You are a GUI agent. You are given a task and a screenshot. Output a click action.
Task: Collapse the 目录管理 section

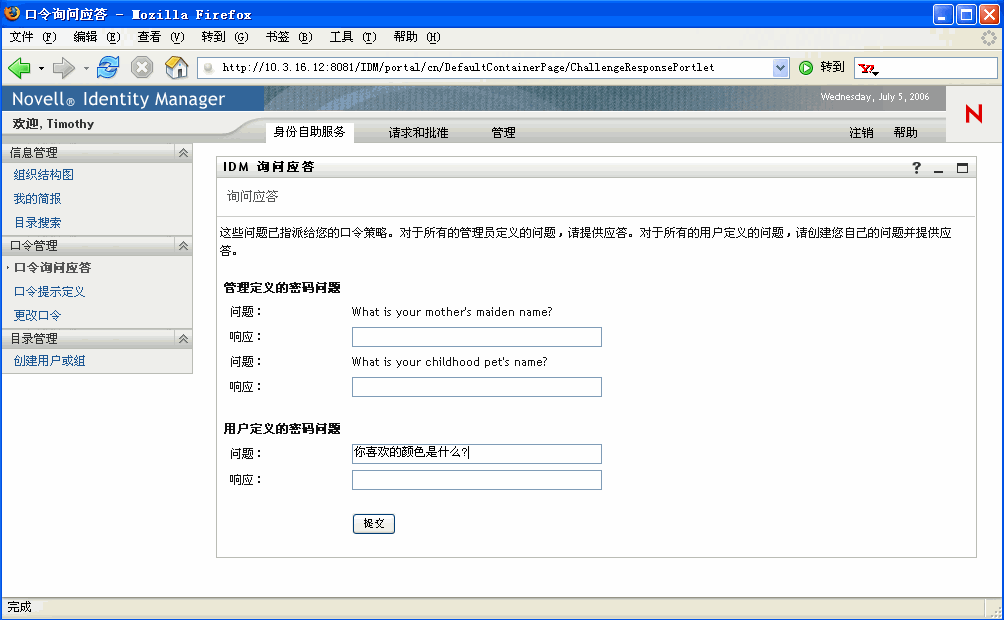point(183,338)
